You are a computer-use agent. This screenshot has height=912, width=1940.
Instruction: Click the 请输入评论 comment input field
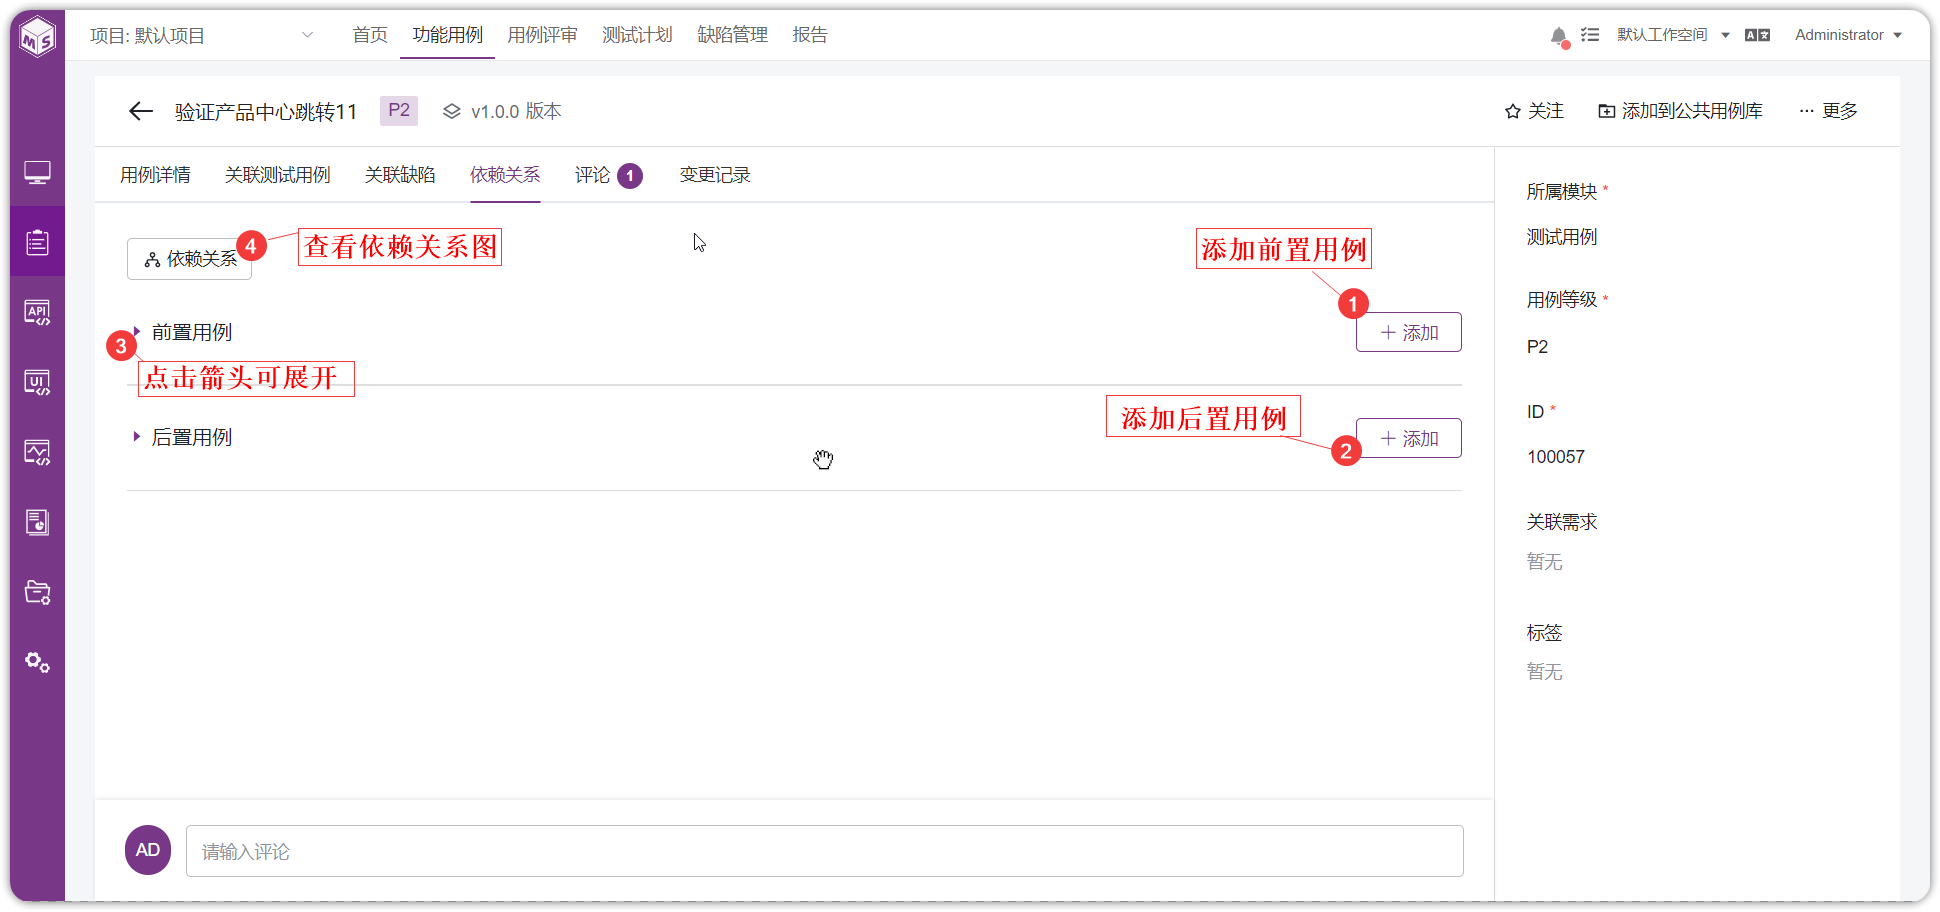pos(824,851)
